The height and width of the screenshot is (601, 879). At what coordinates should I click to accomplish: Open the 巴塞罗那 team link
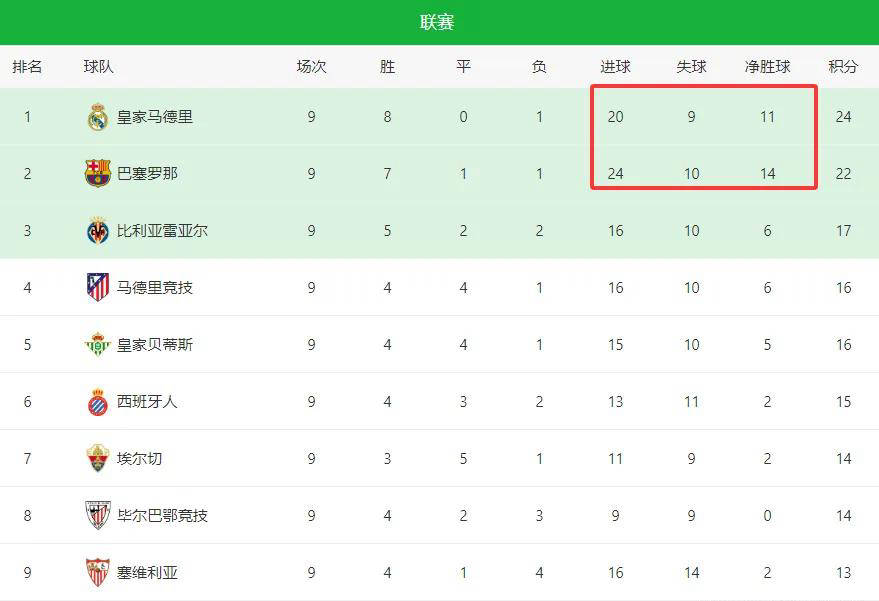[x=147, y=174]
